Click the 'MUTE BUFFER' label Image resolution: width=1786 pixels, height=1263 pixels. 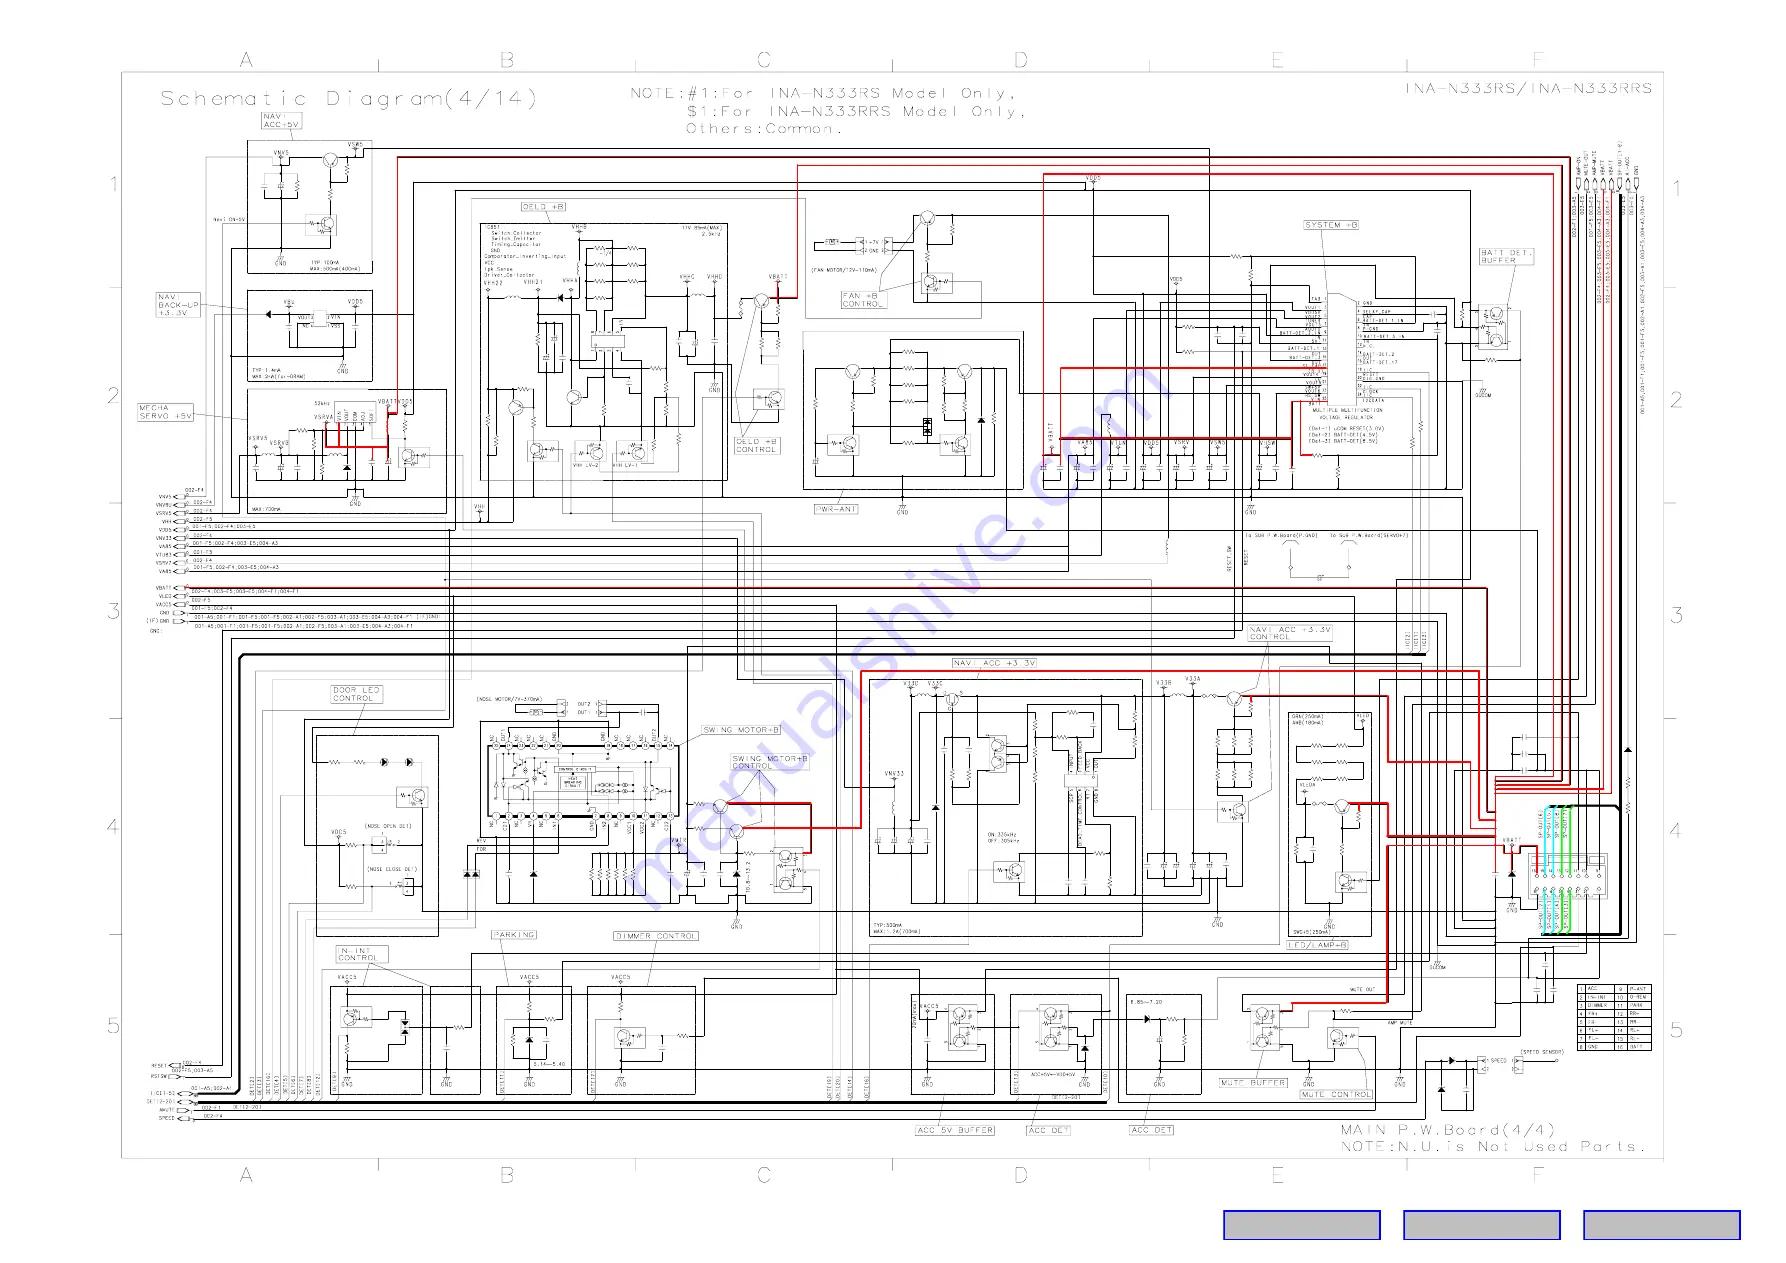tap(1252, 1083)
